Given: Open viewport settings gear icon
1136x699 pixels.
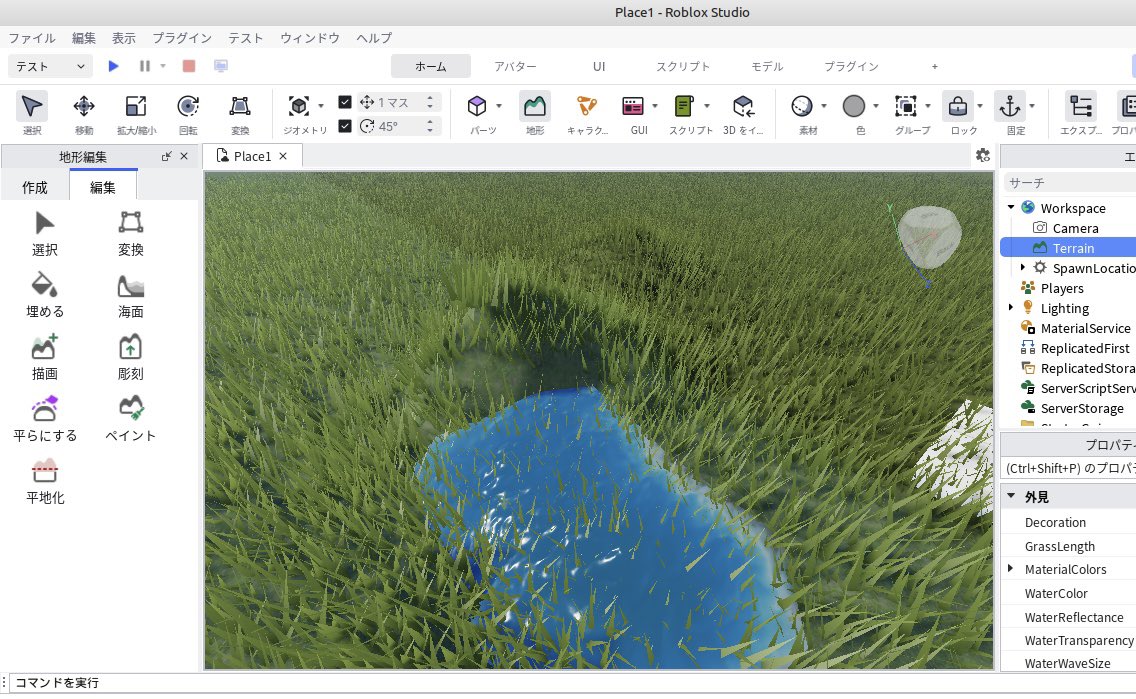Looking at the screenshot, I should point(983,155).
